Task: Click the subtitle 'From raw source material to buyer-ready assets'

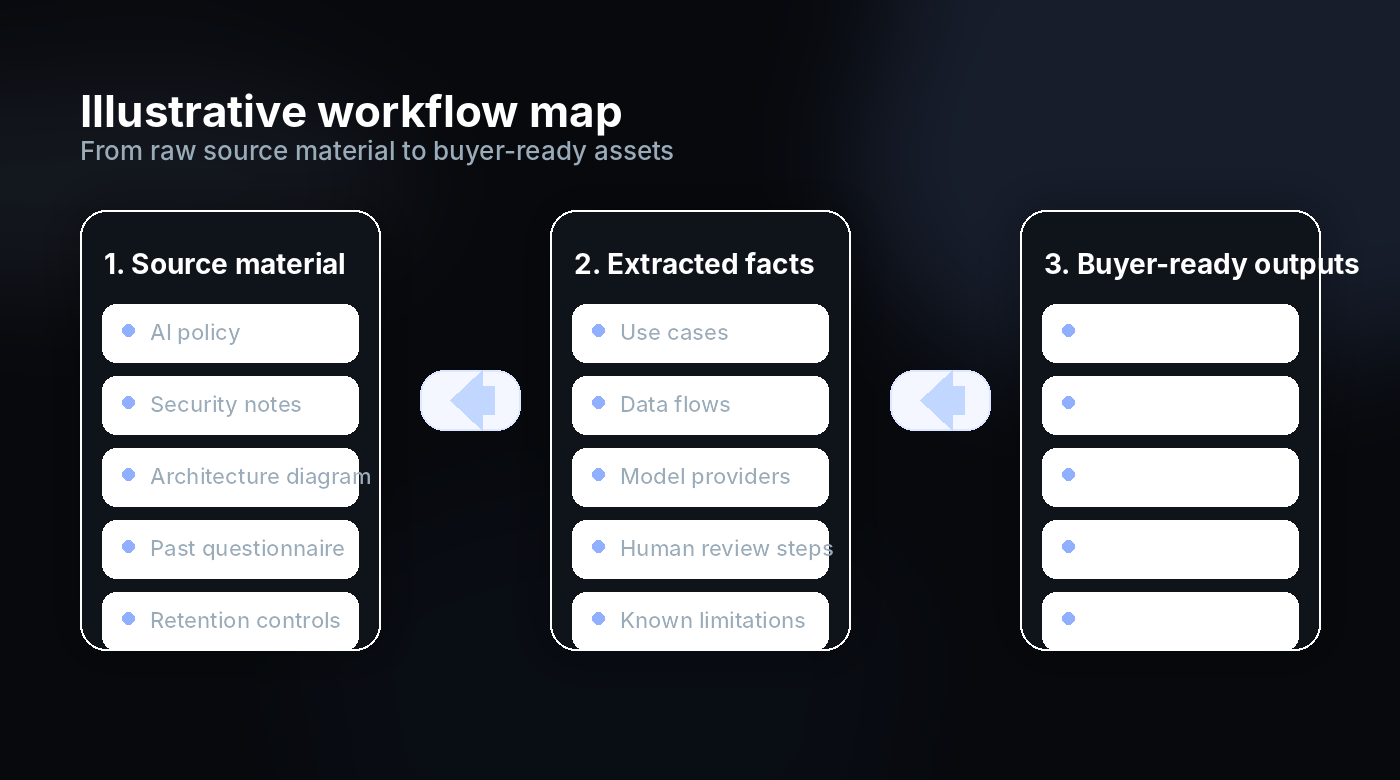Action: point(377,151)
